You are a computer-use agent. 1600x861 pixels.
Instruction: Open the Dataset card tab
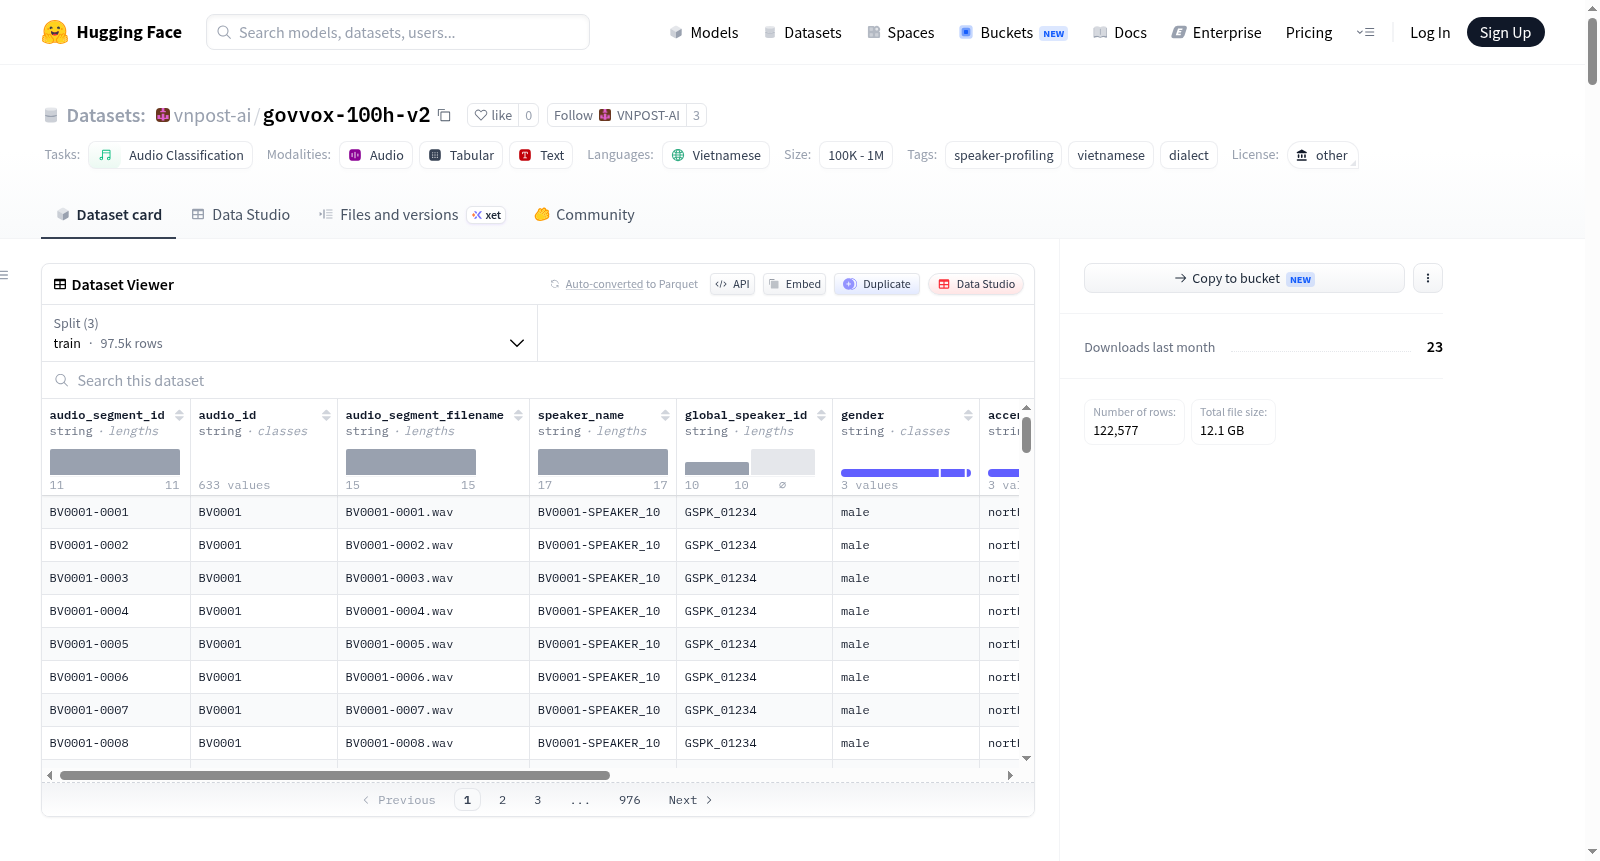point(108,215)
